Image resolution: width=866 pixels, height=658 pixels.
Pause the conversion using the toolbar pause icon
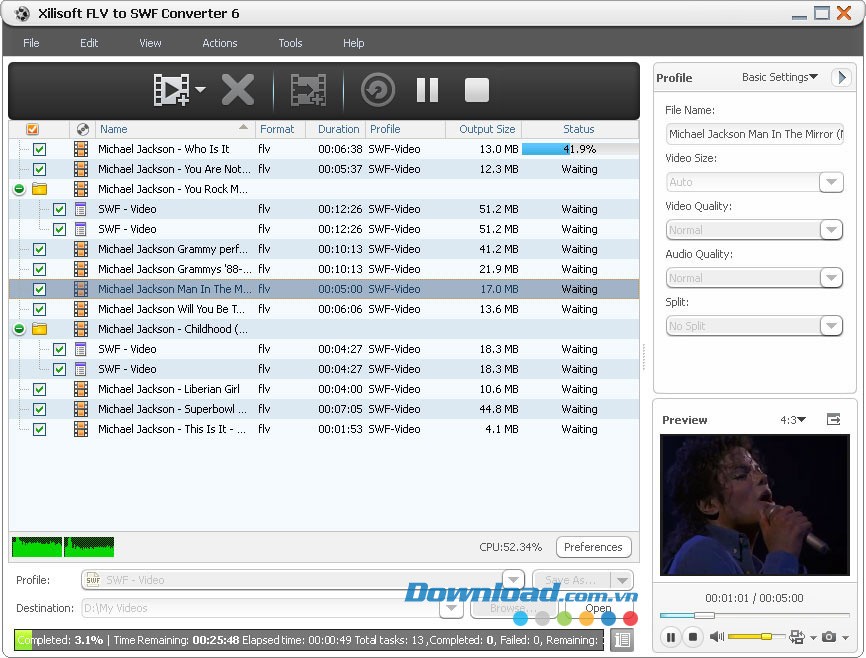[x=427, y=89]
